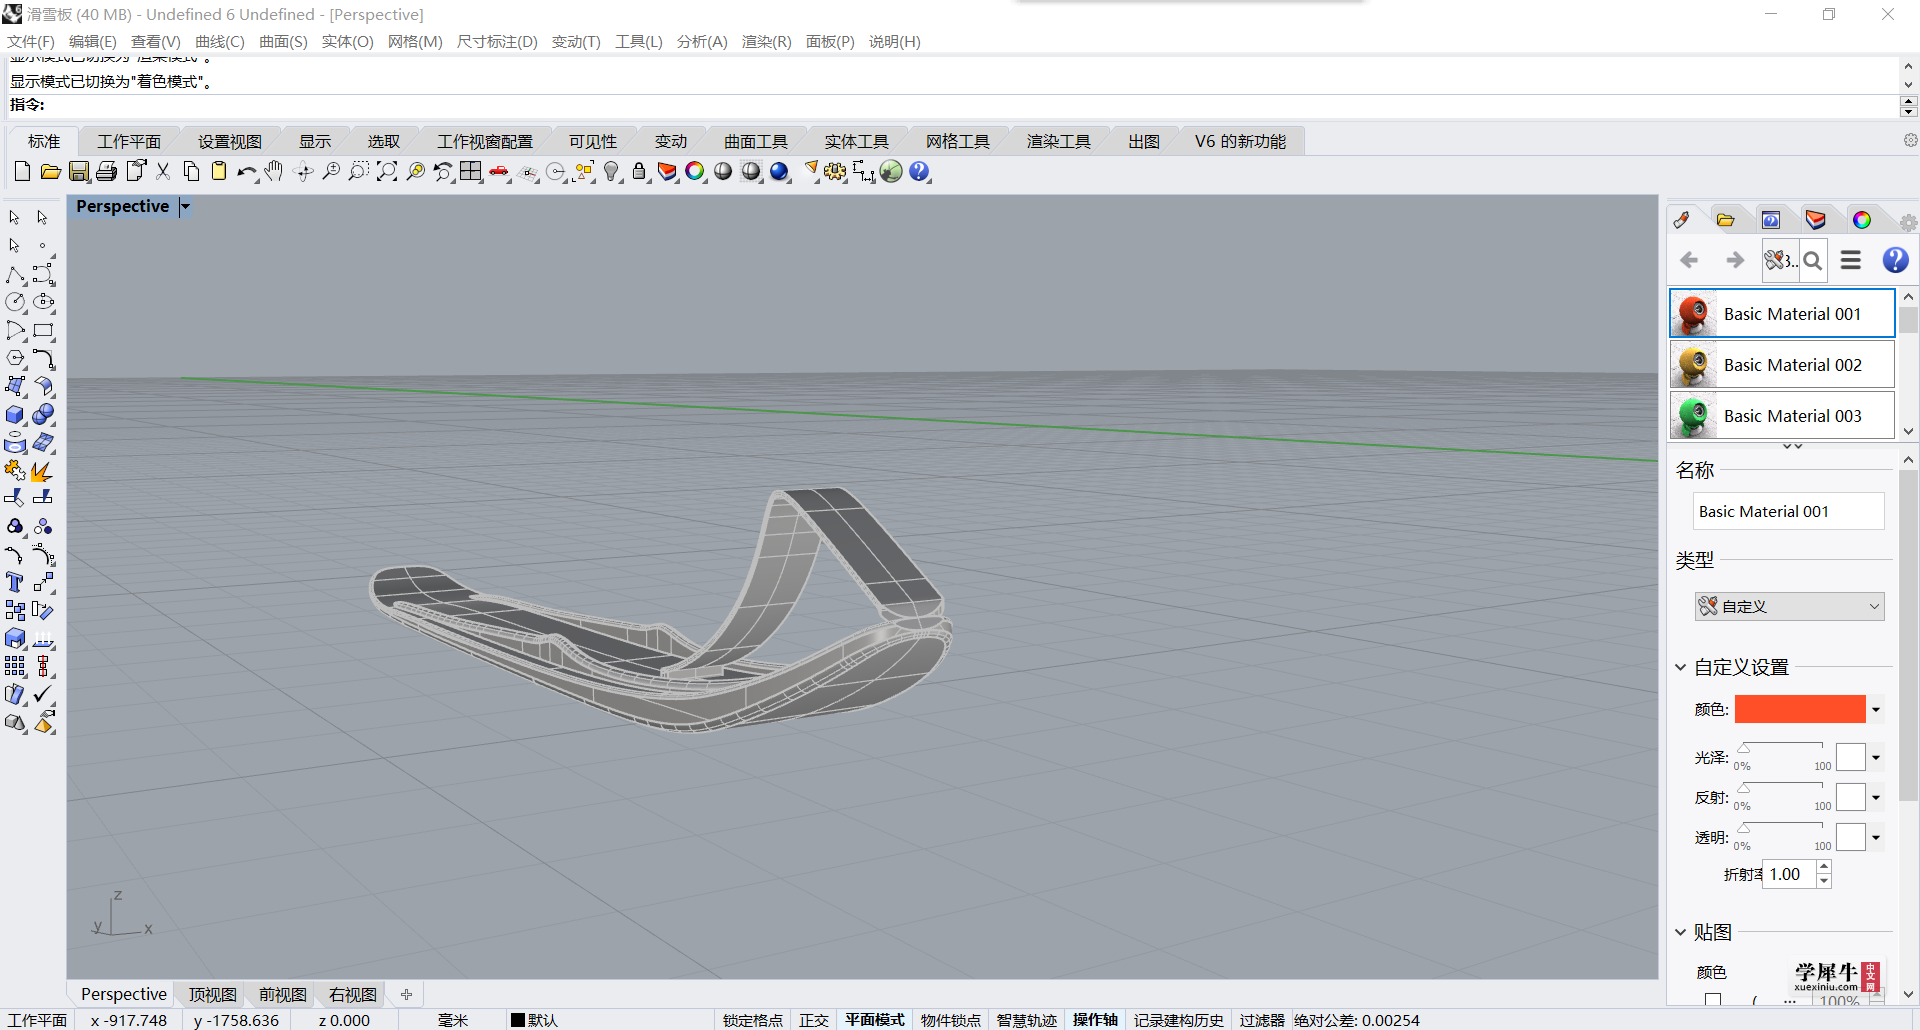Click the materials panel back arrow
The height and width of the screenshot is (1030, 1920).
pos(1690,260)
